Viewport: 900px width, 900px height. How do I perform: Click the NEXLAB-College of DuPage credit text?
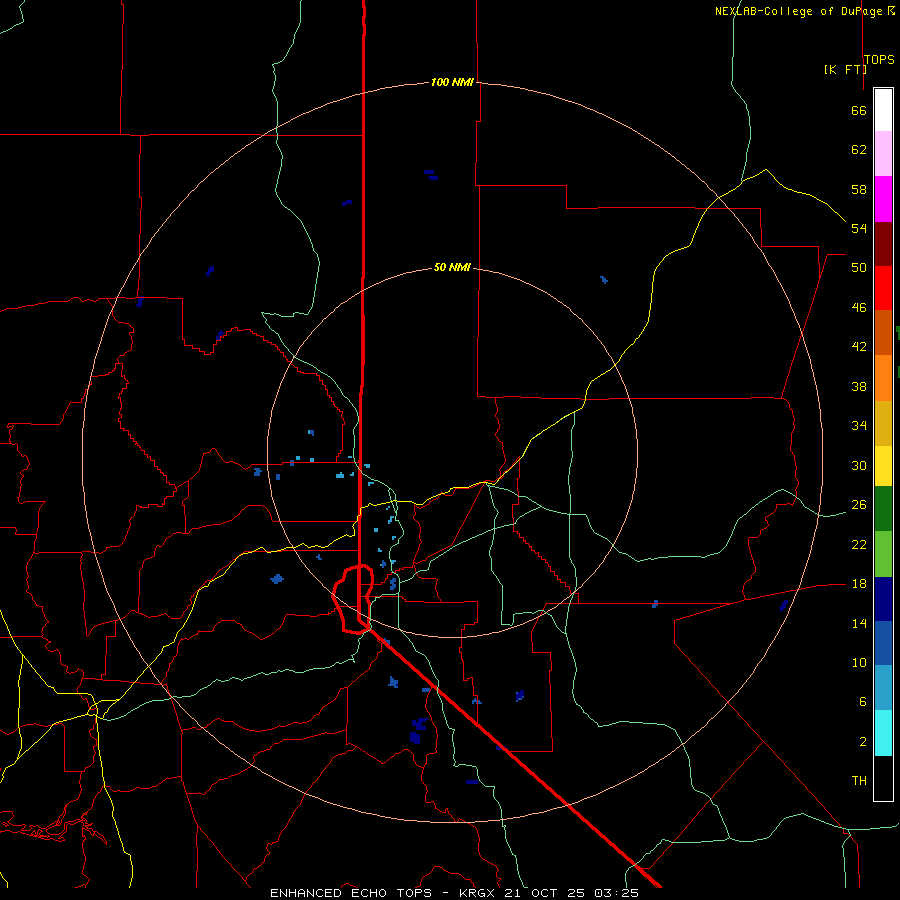pos(799,11)
